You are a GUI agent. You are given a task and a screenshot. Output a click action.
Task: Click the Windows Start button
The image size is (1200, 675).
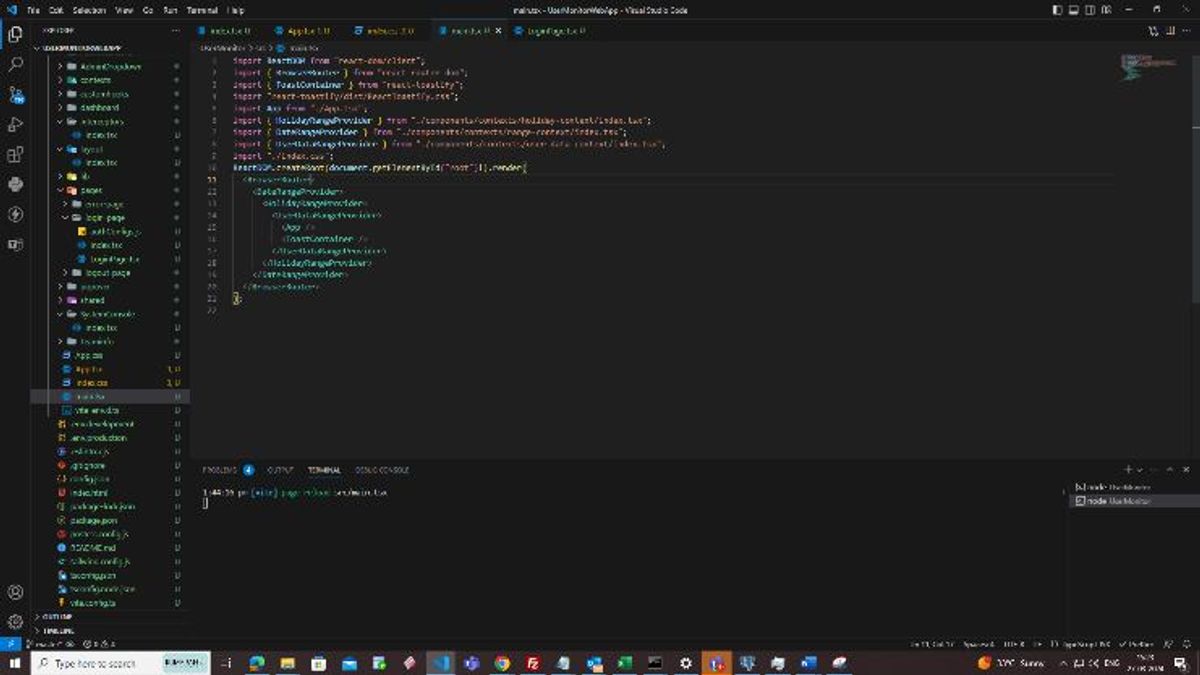pos(15,663)
